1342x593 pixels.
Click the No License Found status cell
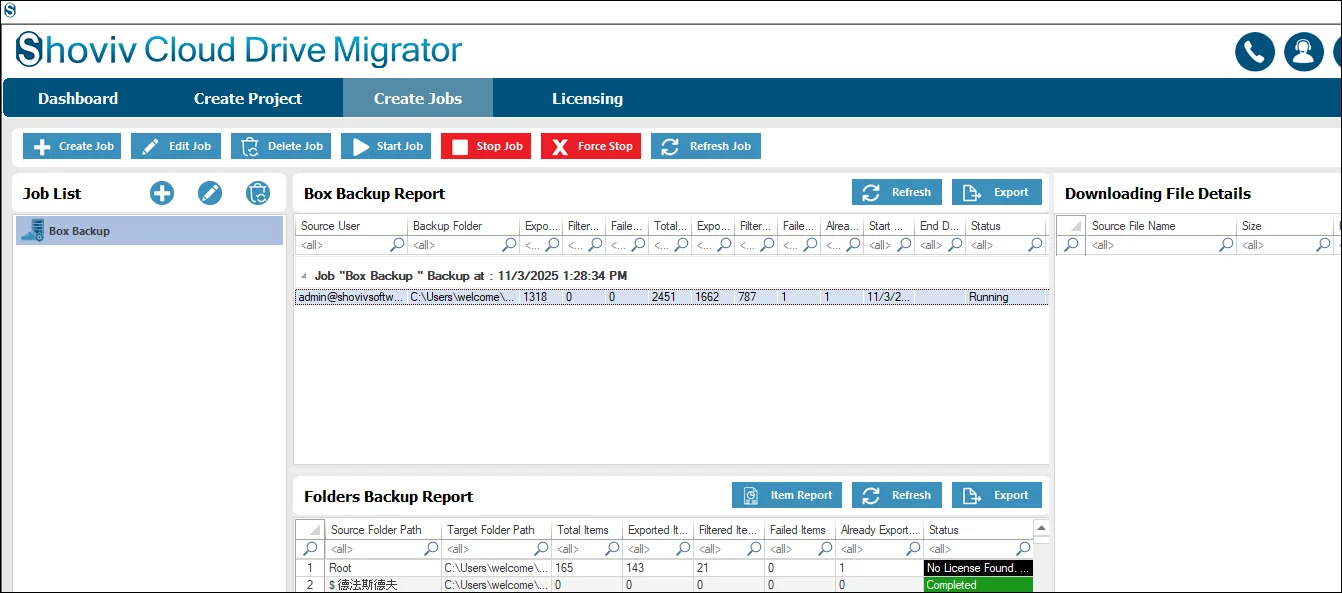pos(978,568)
